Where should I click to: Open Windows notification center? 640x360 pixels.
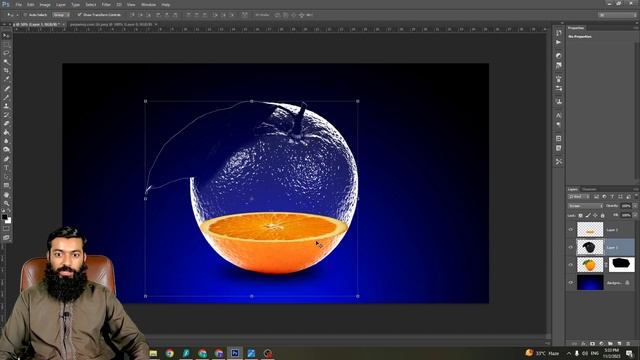coord(629,353)
